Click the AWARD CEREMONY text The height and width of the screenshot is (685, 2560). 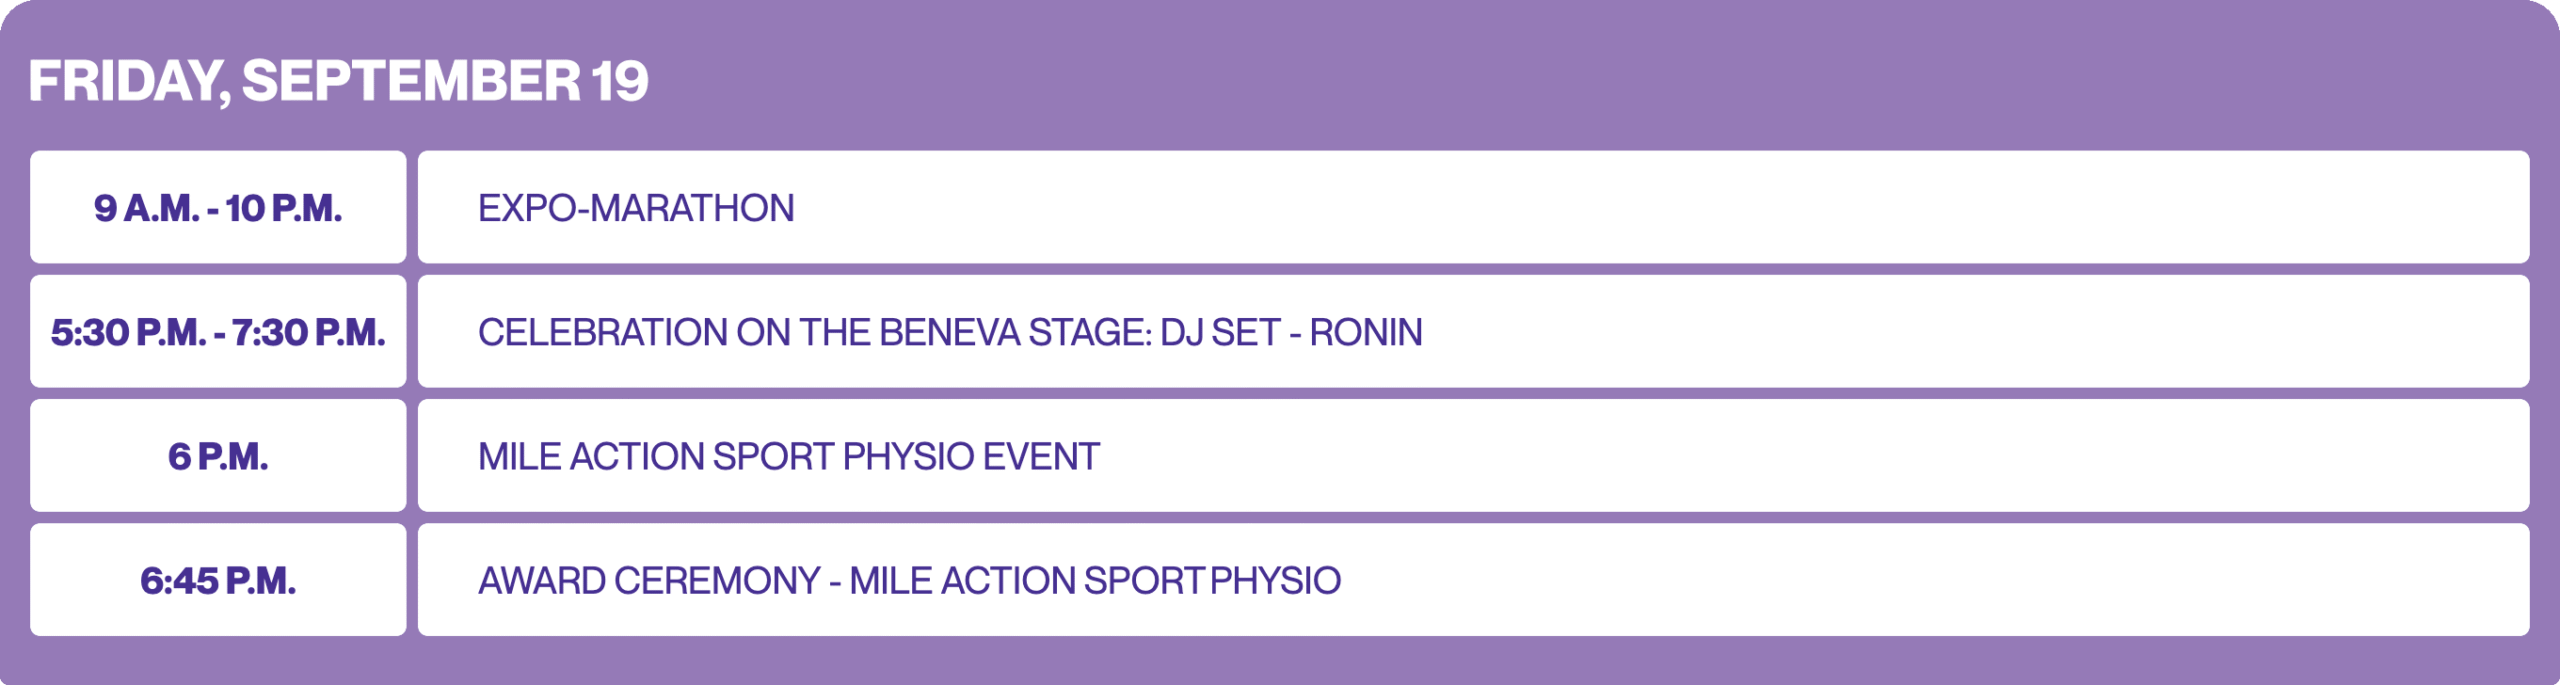click(649, 580)
